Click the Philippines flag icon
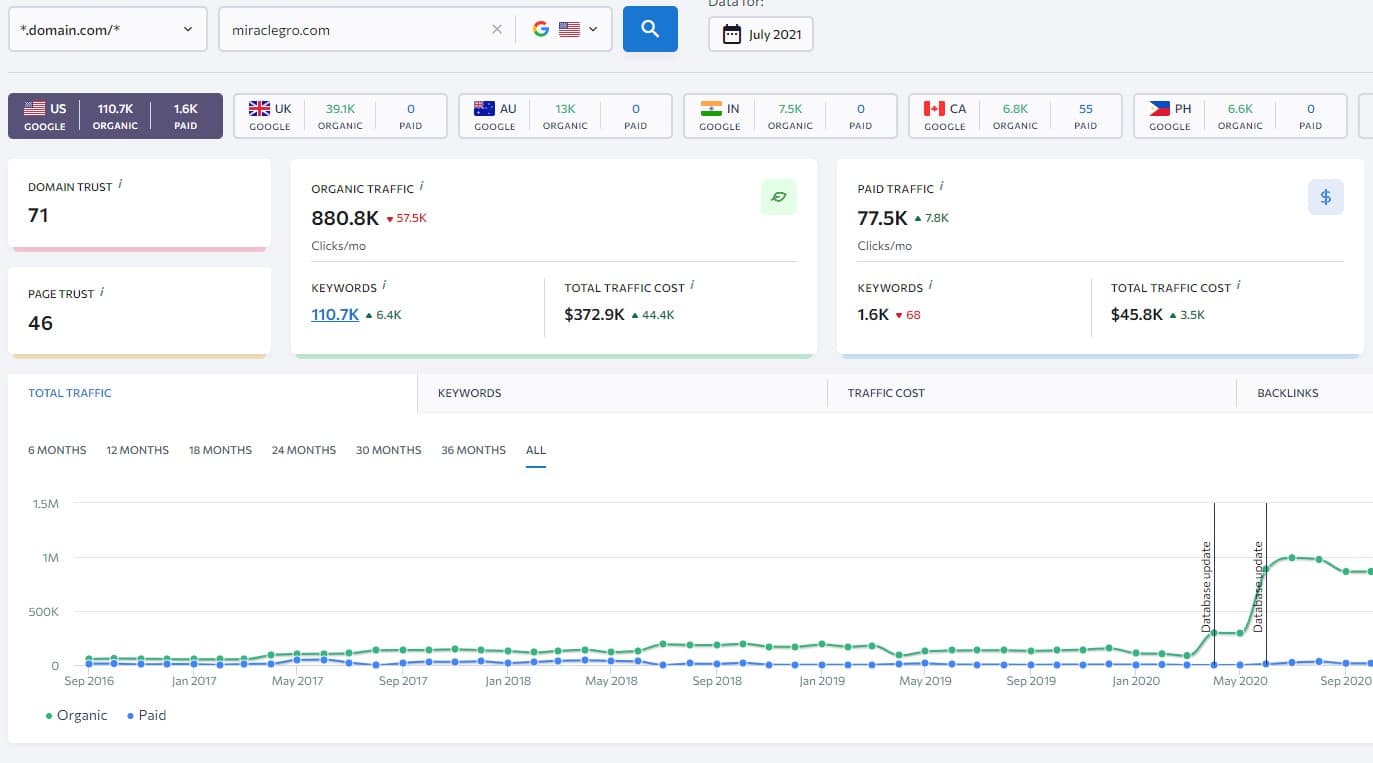The width and height of the screenshot is (1373, 763). click(1160, 108)
